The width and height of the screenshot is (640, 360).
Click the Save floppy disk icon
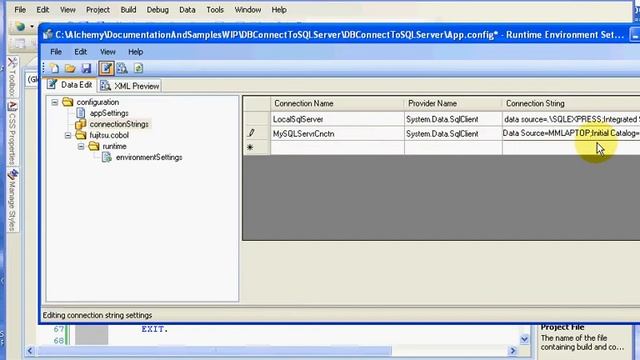86,68
